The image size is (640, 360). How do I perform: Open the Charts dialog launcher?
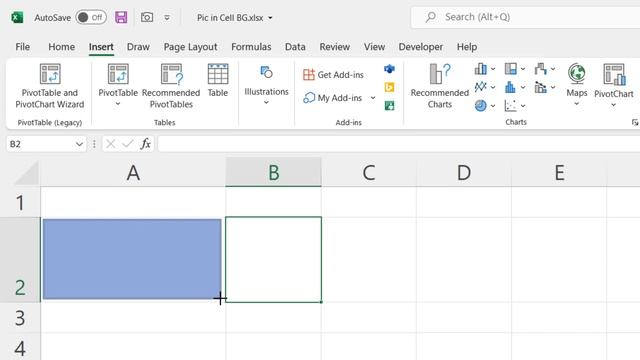click(635, 122)
